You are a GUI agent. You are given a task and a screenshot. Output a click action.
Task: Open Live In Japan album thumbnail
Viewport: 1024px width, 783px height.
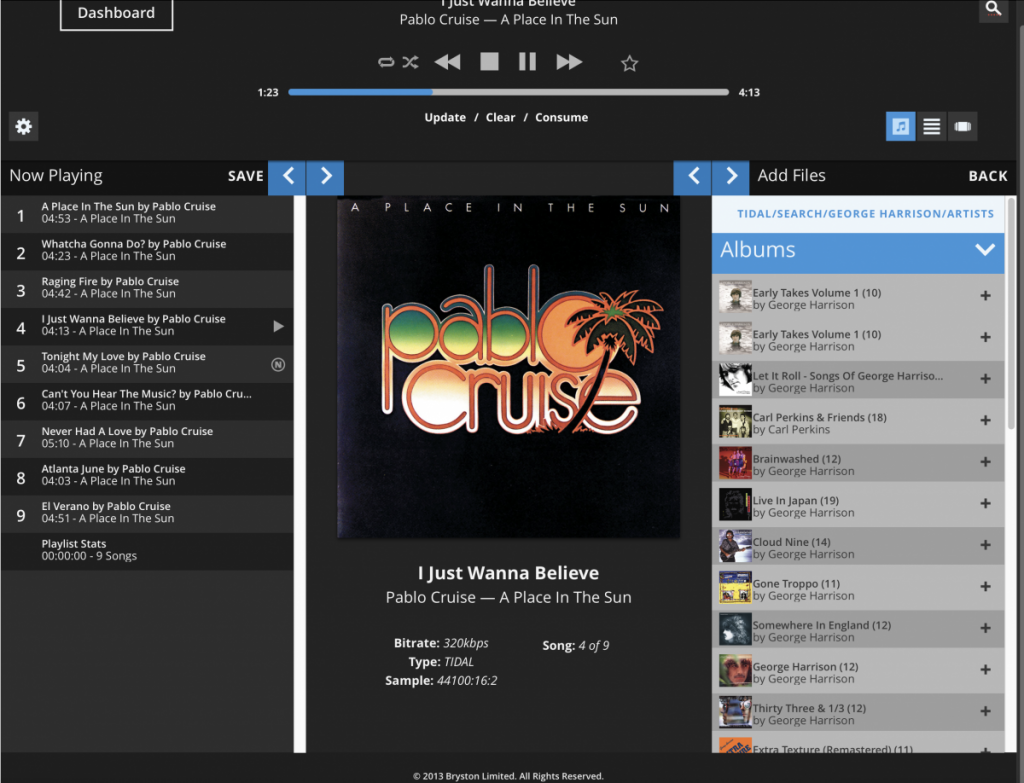pos(735,504)
